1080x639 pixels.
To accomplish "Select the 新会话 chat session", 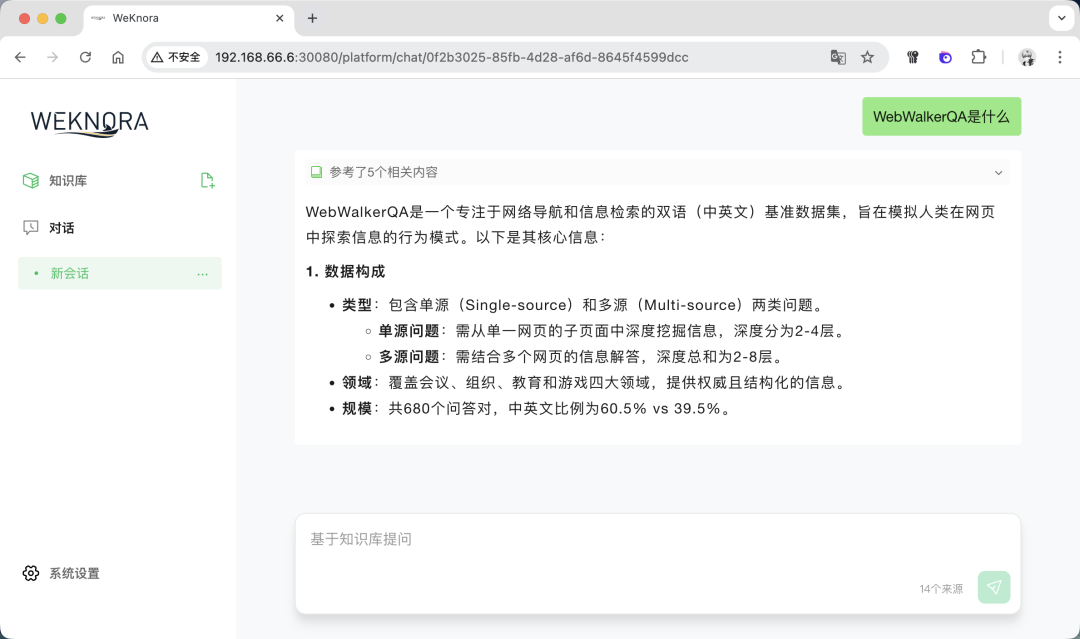I will 120,273.
